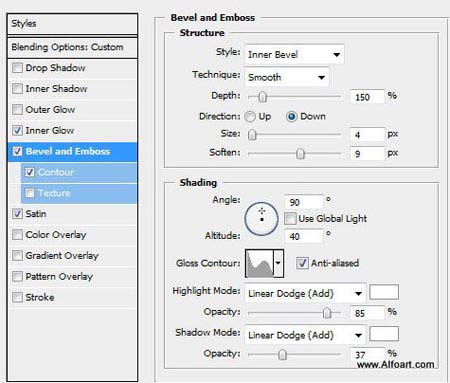Enable the Inner Shadow checkbox
The width and height of the screenshot is (450, 383).
click(x=17, y=89)
